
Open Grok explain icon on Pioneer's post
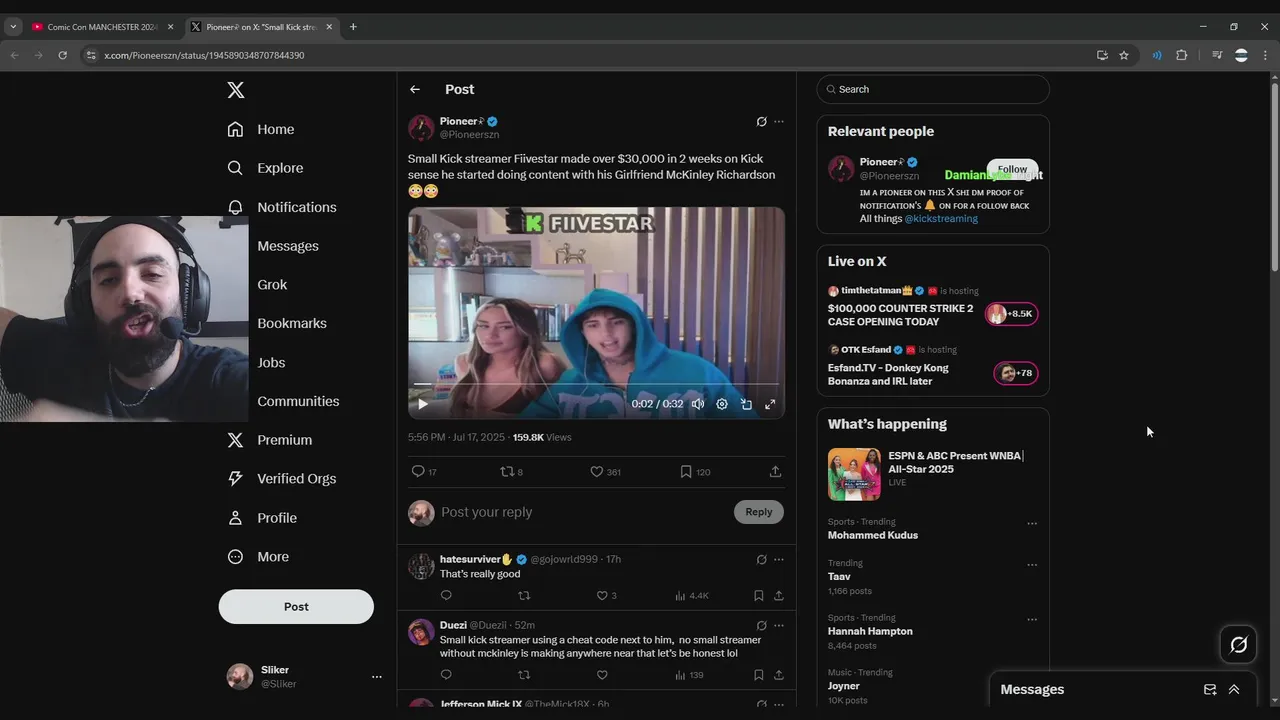tap(761, 122)
